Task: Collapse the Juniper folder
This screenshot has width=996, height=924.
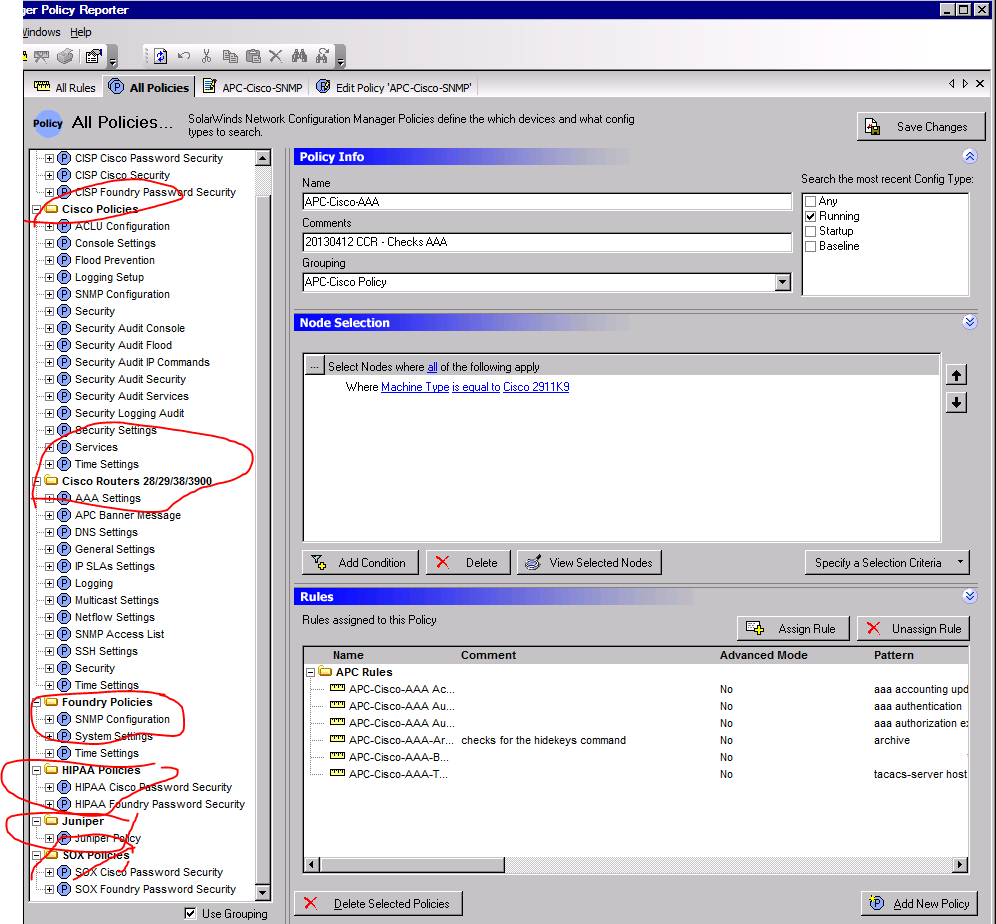Action: click(37, 821)
